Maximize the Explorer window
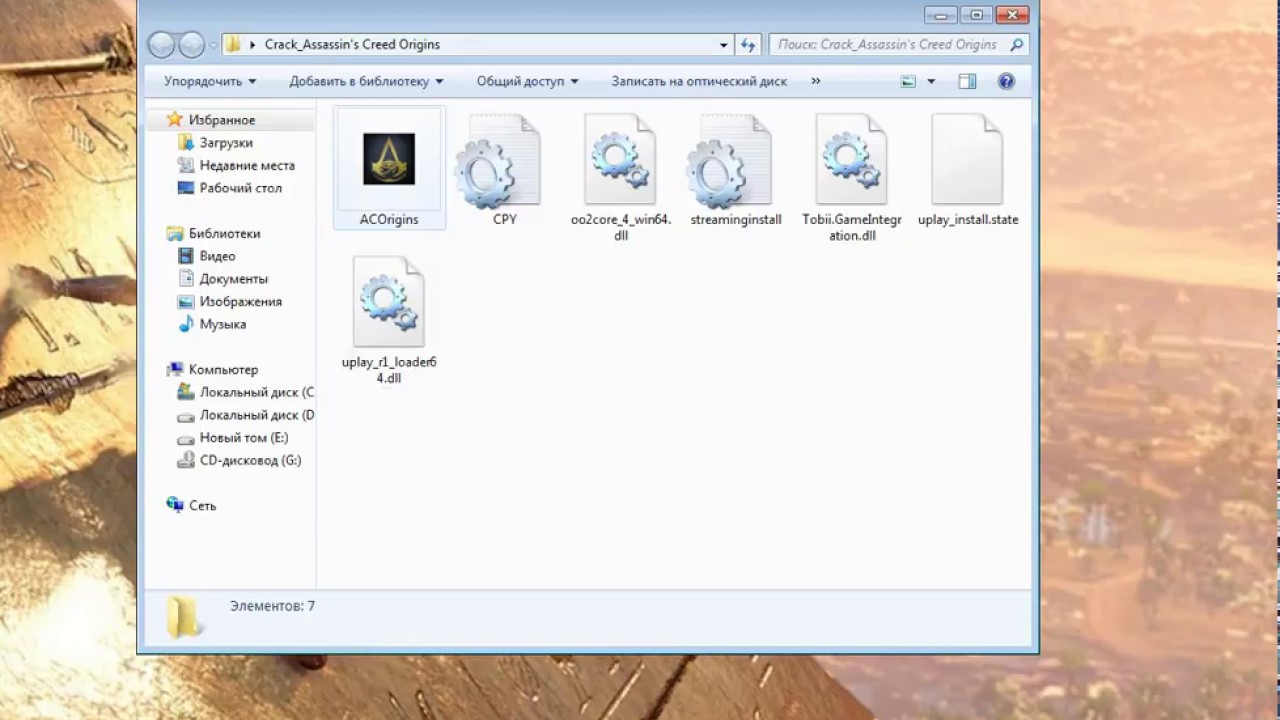Screen dimensions: 1280x720 976,15
